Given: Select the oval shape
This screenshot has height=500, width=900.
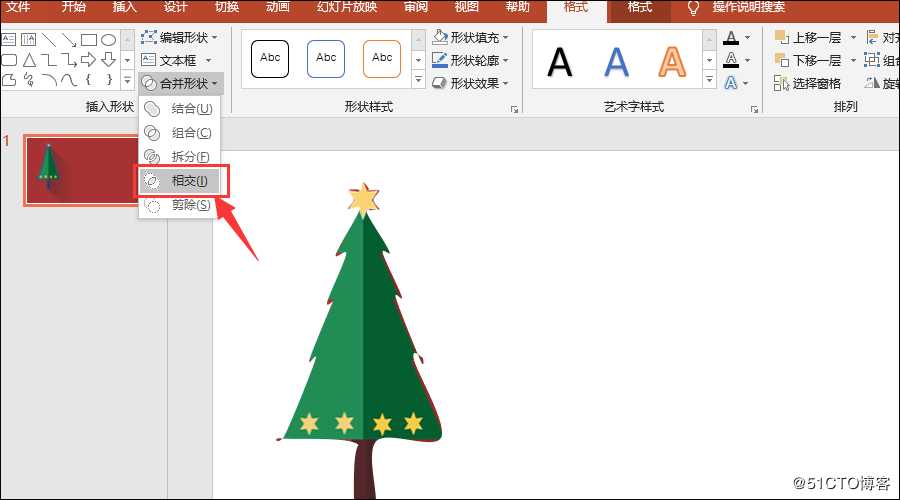Looking at the screenshot, I should [x=108, y=40].
